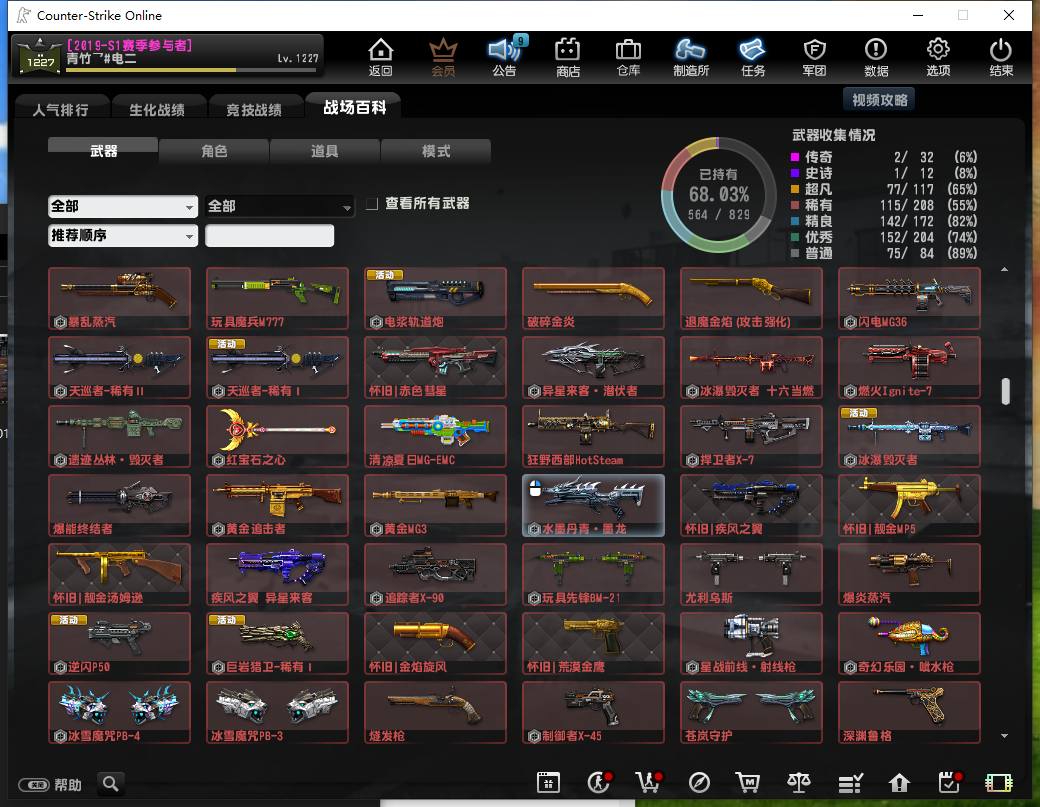
Task: Select the 追踪者X-90 weapon card
Action: pyautogui.click(x=435, y=574)
